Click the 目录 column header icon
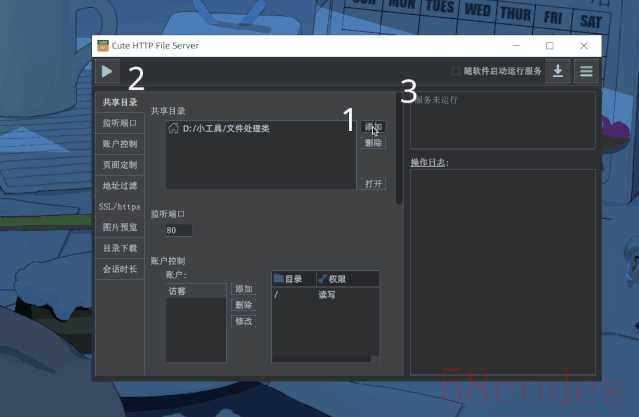The image size is (639, 417). point(279,278)
